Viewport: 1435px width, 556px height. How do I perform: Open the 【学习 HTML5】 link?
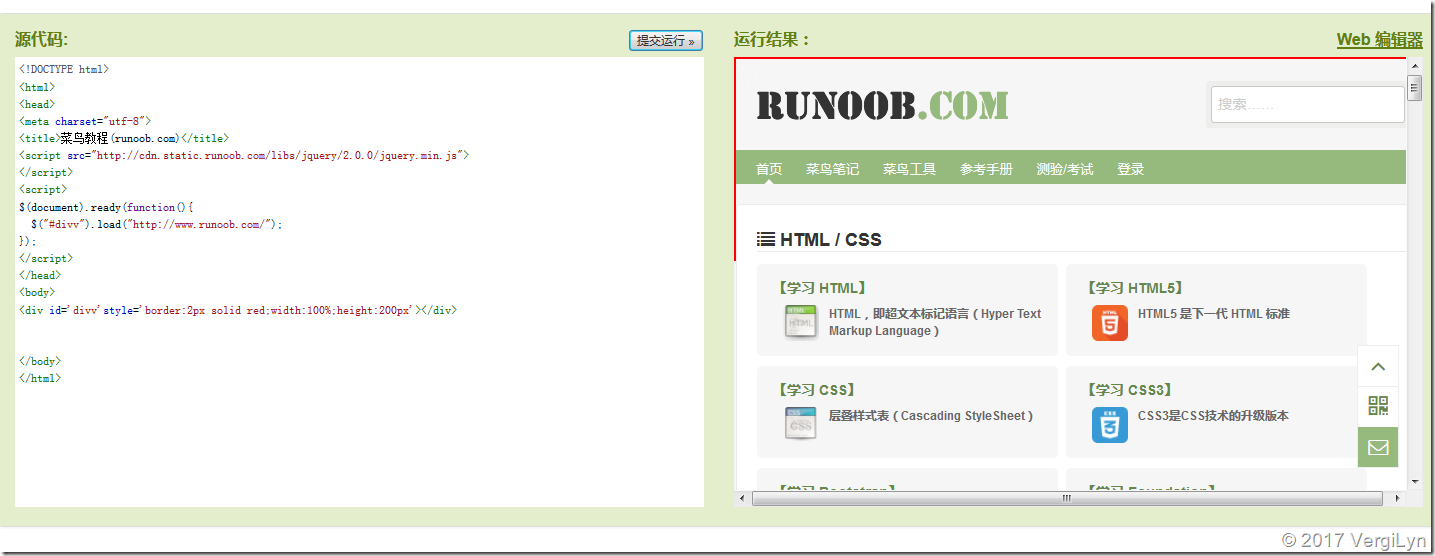tap(1134, 288)
